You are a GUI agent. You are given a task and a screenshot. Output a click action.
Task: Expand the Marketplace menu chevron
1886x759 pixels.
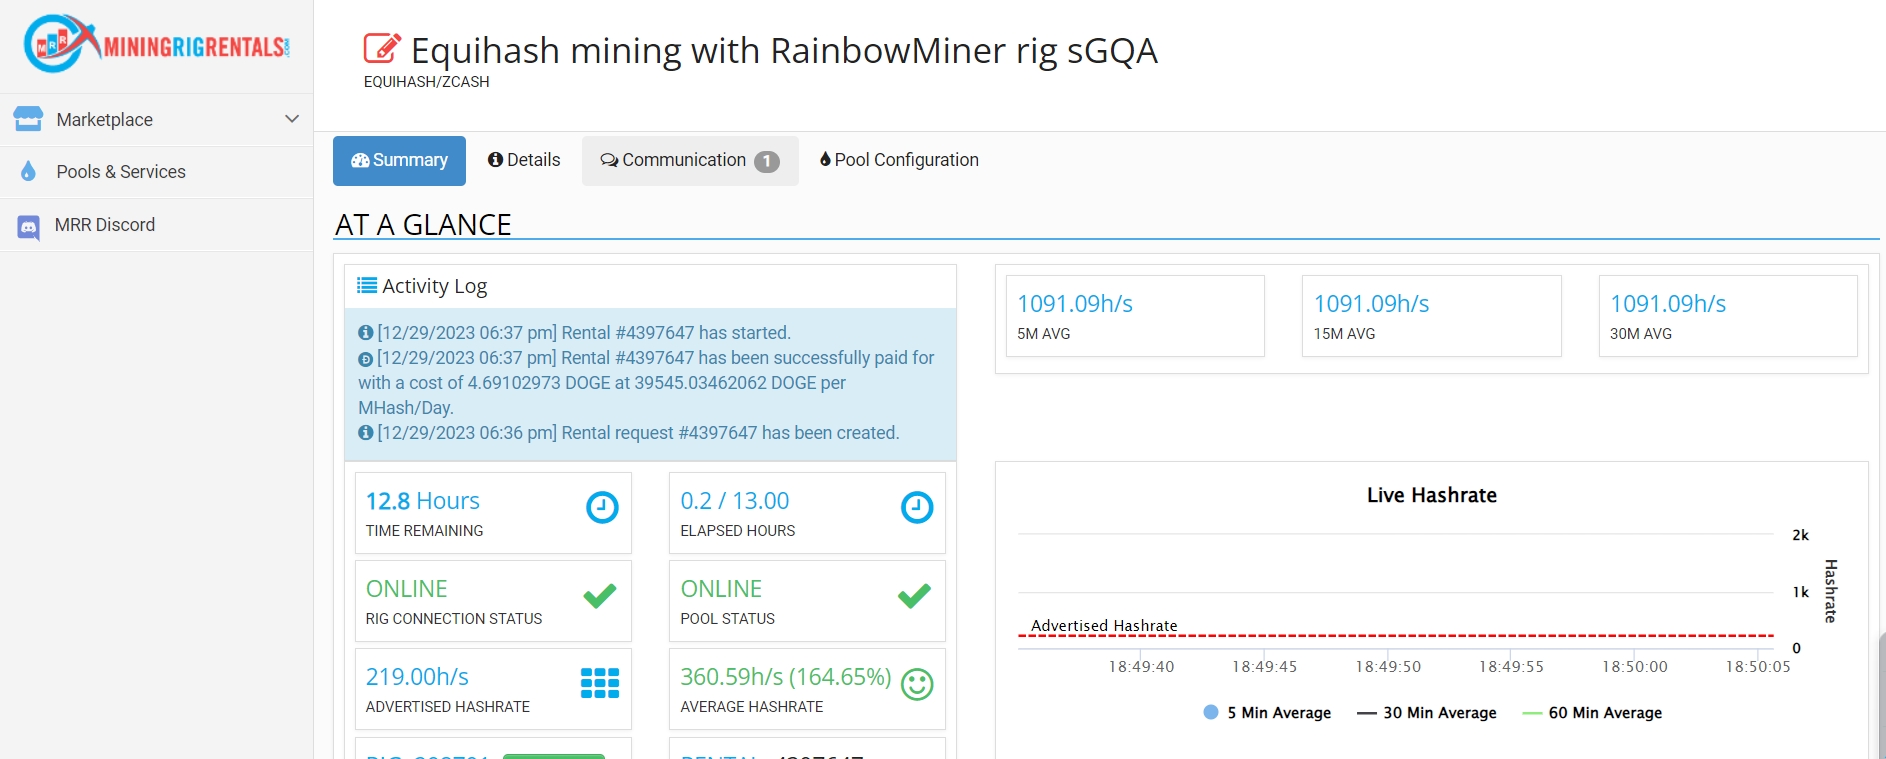click(x=292, y=119)
